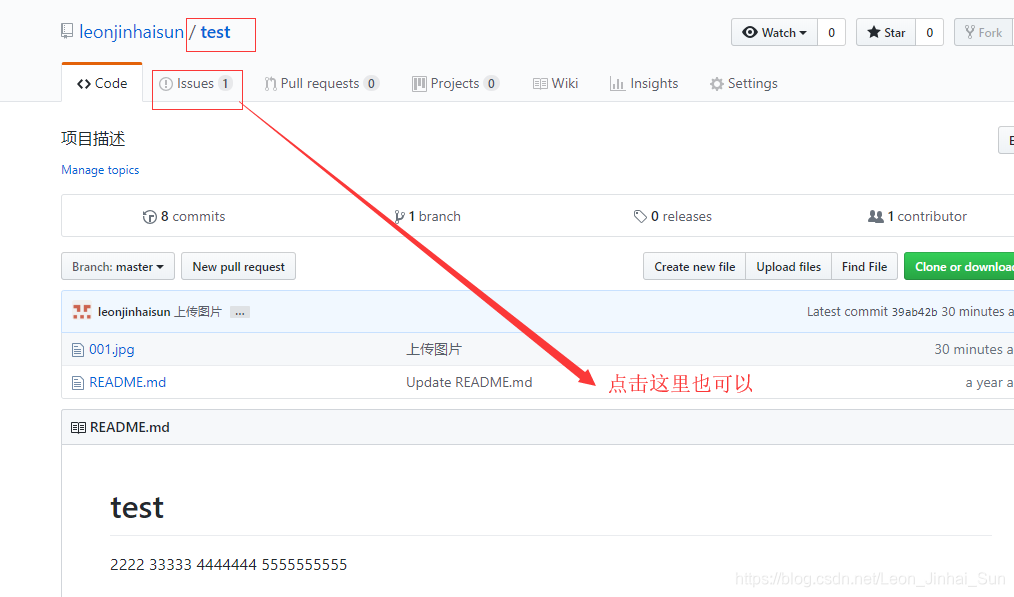Open the repository Settings tab

744,83
